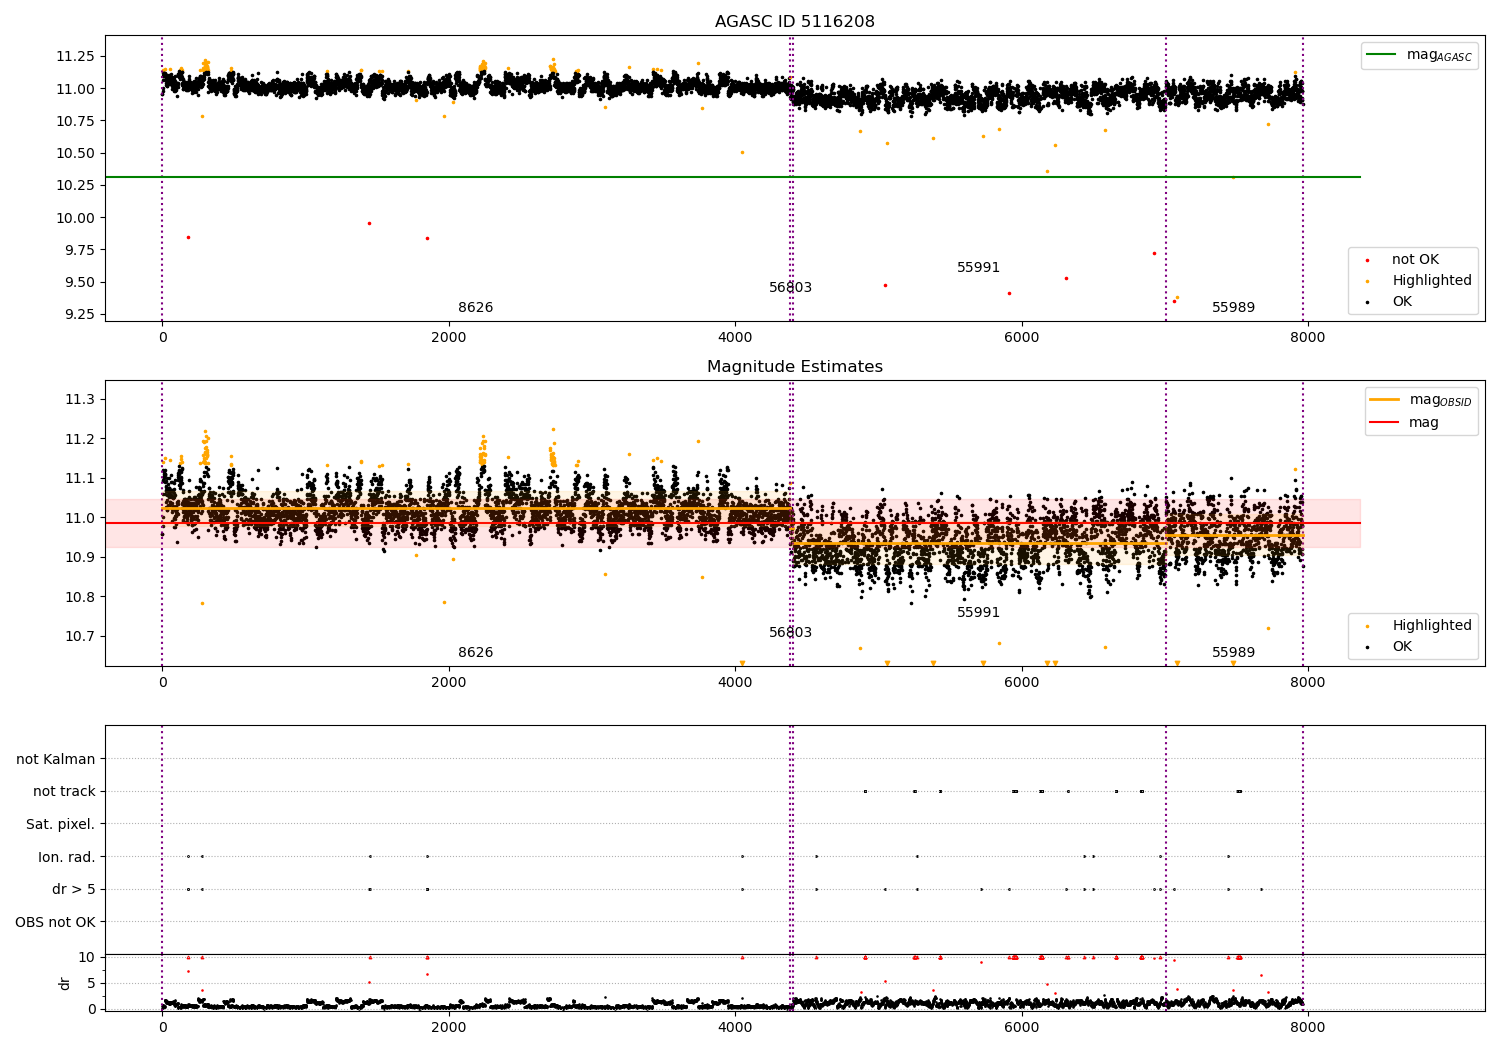This screenshot has width=1500, height=1050.
Task: Click obsid label 55989 in AGASC ID plot
Action: click(x=1233, y=307)
